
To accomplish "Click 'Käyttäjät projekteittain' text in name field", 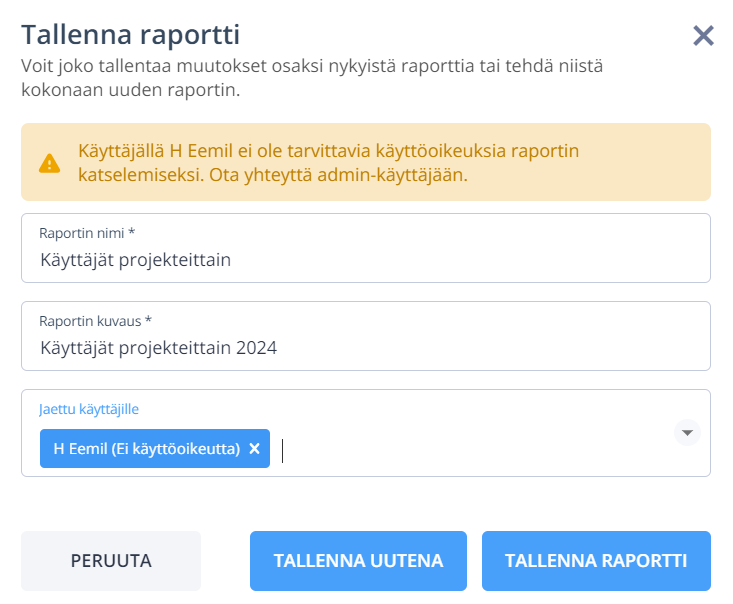I will 136,260.
